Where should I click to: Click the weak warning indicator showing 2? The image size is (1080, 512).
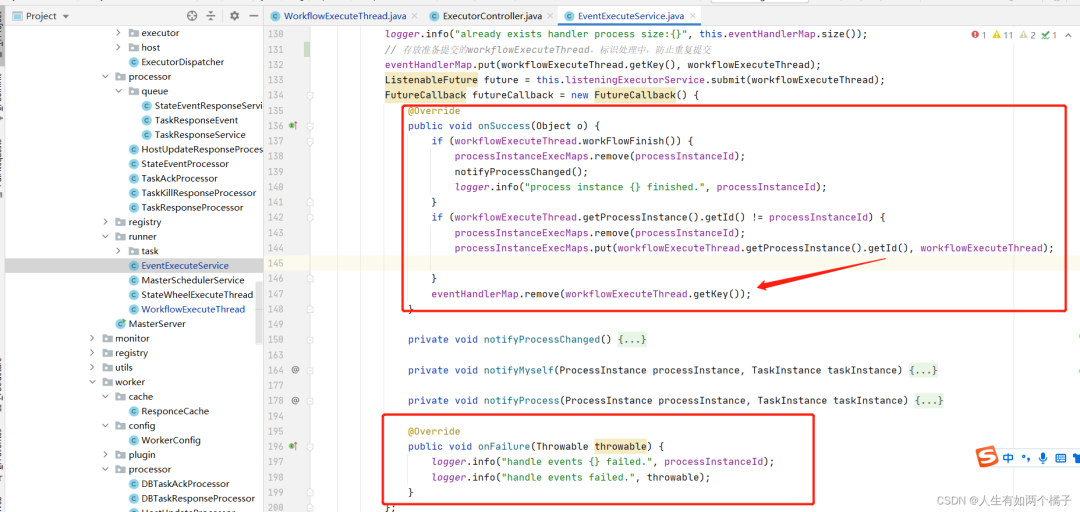click(x=1028, y=35)
